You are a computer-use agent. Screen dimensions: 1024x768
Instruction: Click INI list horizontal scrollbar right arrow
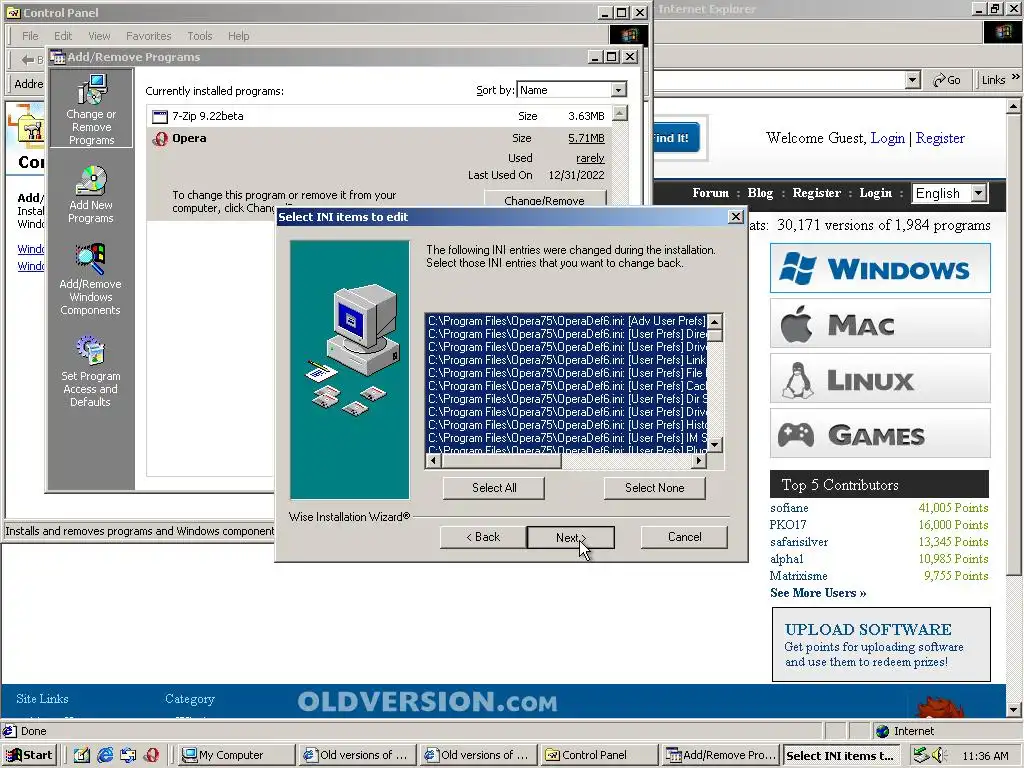tap(699, 460)
